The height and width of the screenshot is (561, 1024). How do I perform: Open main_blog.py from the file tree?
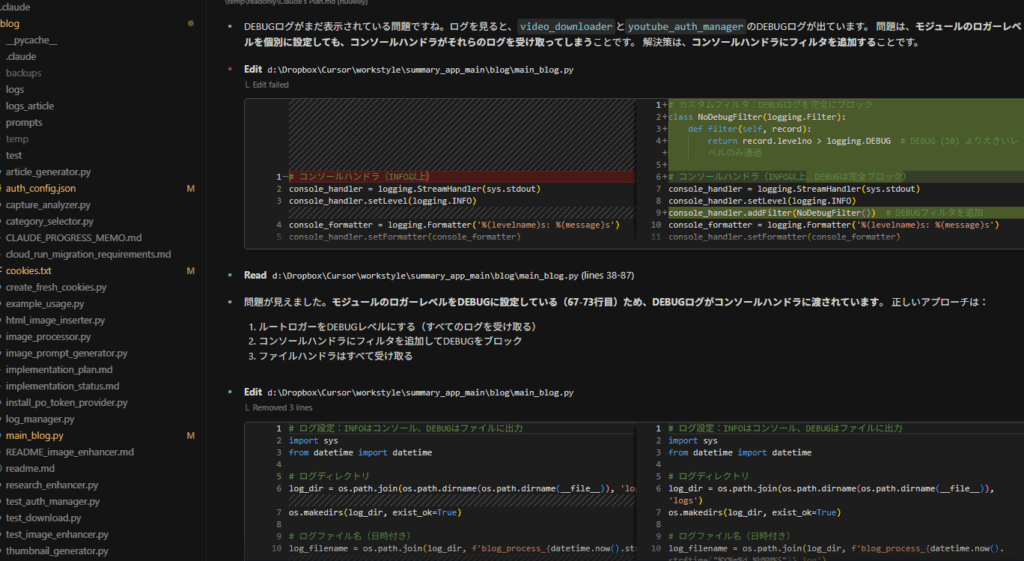coord(34,436)
